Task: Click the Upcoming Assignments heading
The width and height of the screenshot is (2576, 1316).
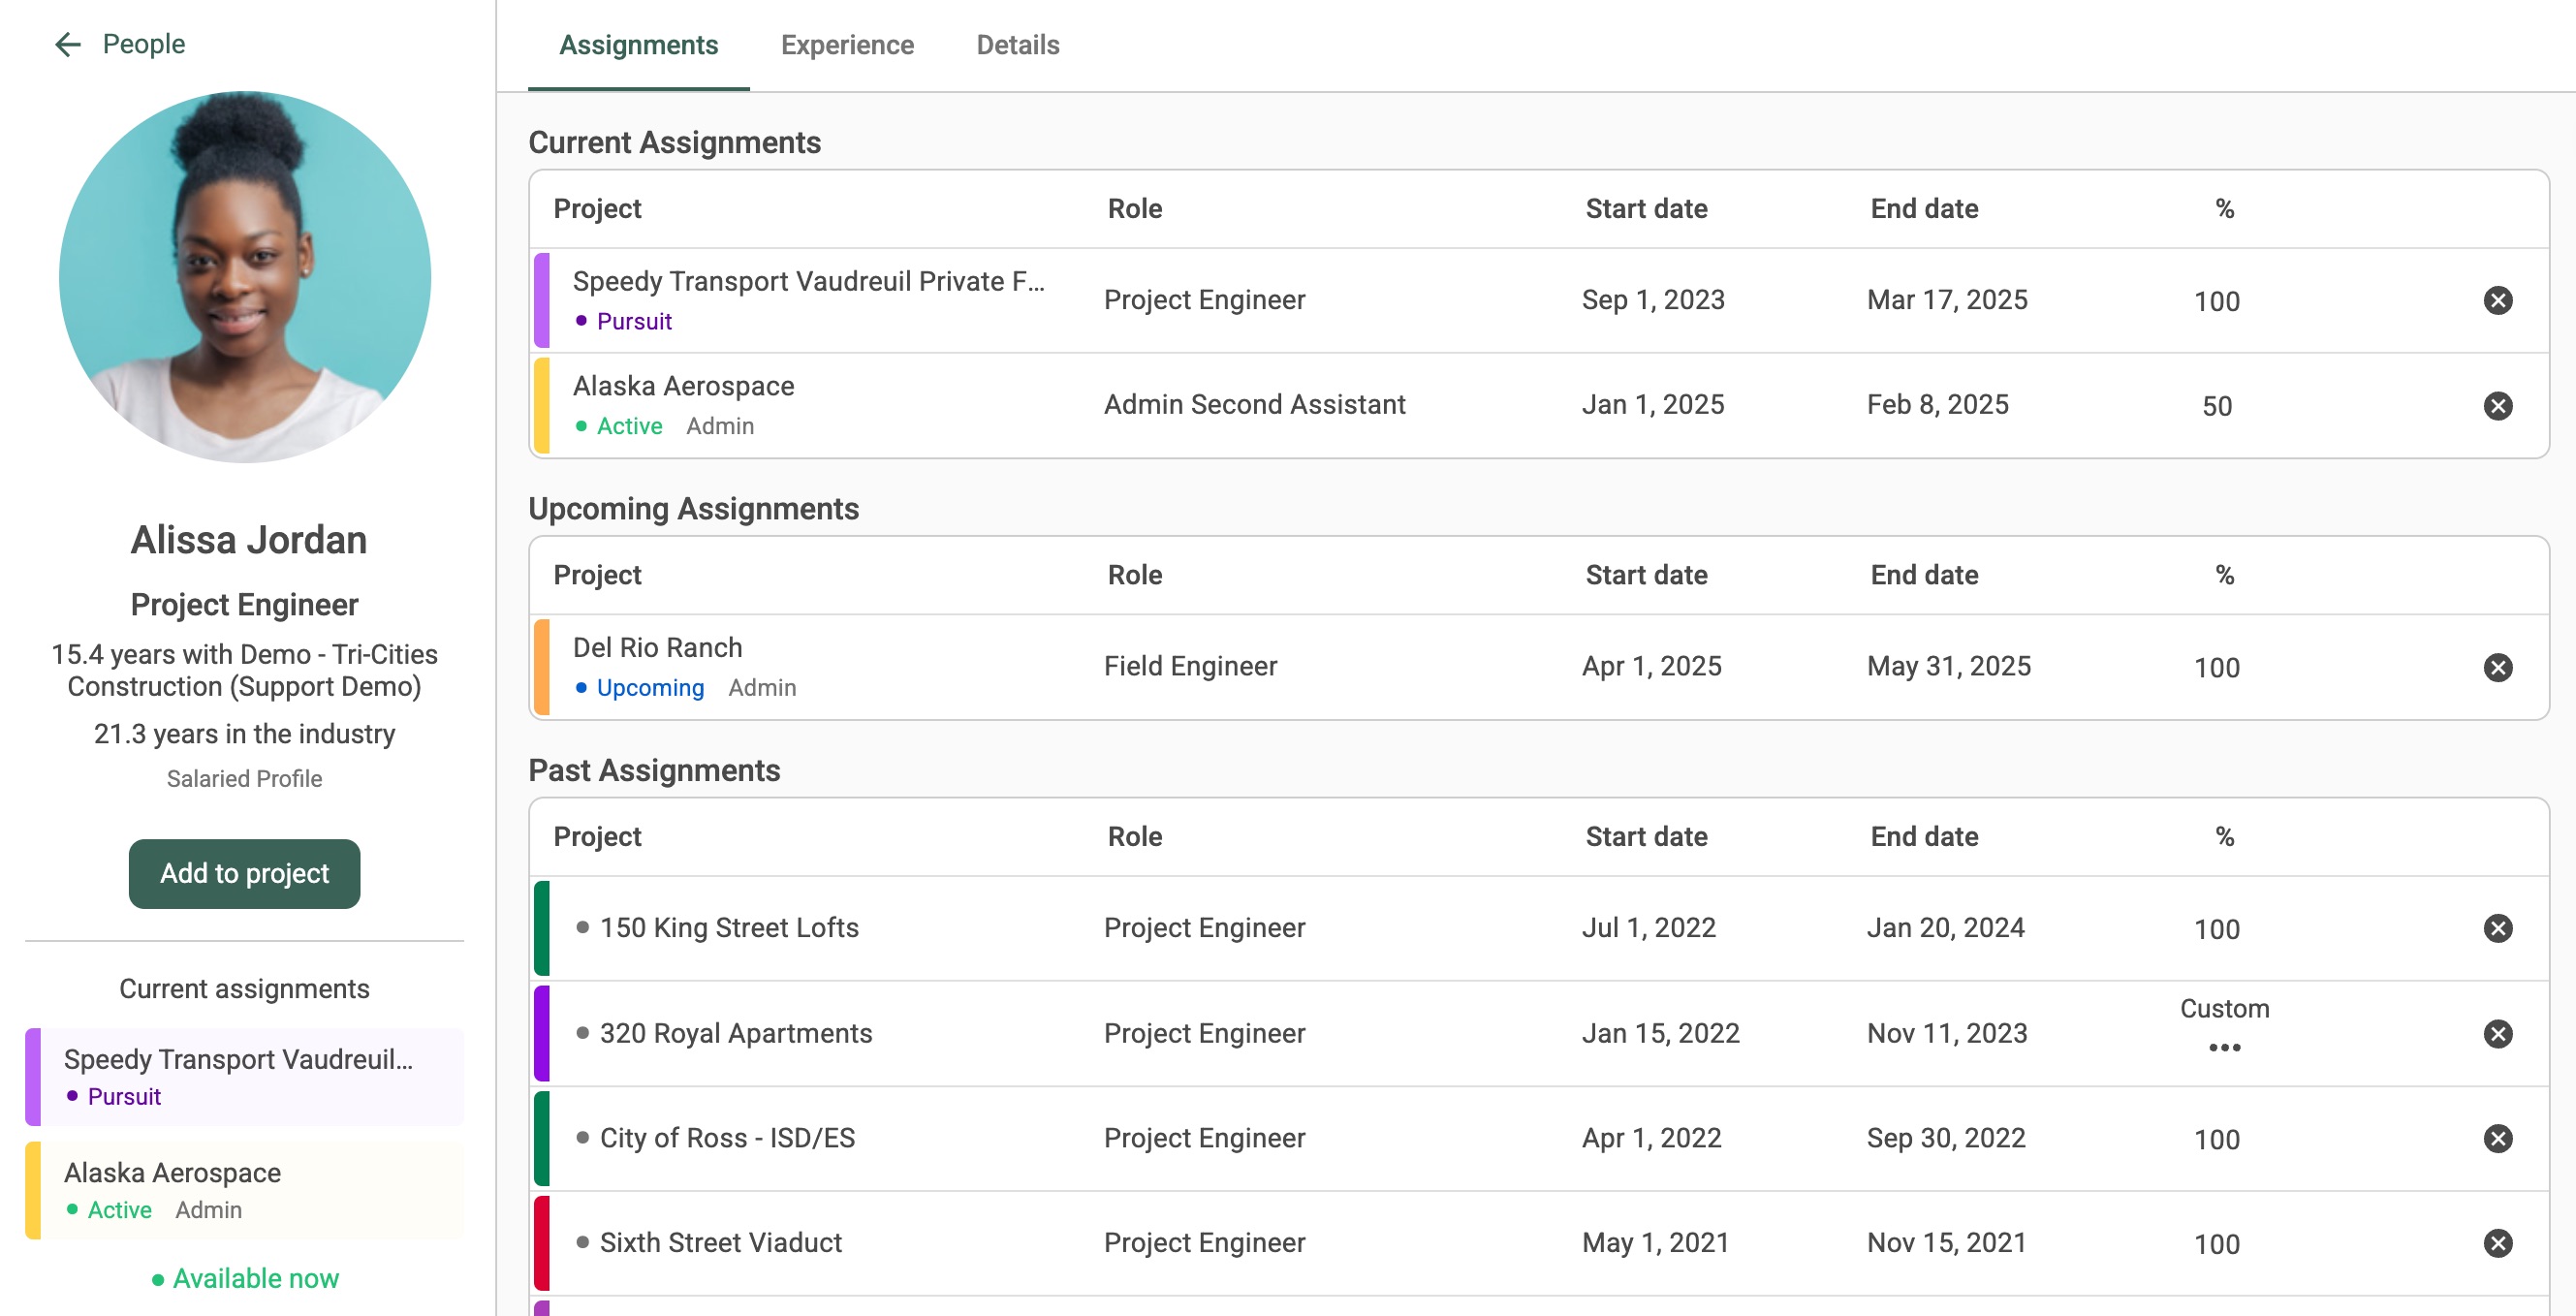Action: (693, 509)
